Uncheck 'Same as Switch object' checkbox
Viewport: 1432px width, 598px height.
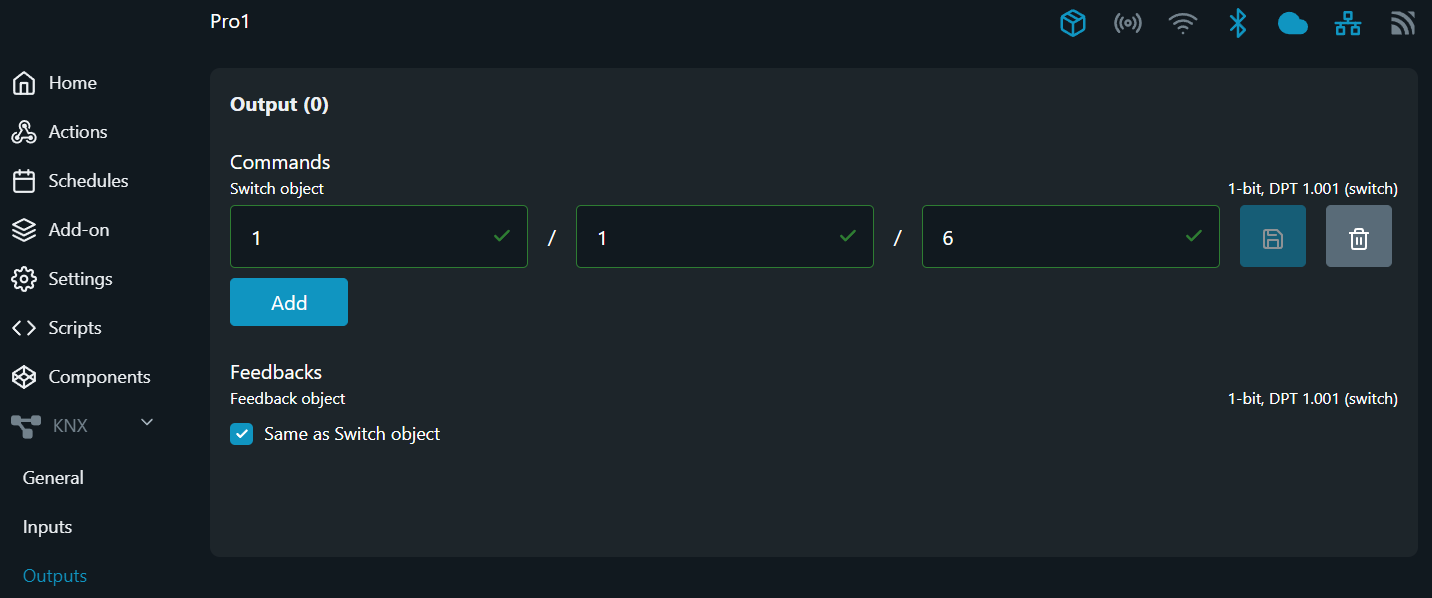242,434
